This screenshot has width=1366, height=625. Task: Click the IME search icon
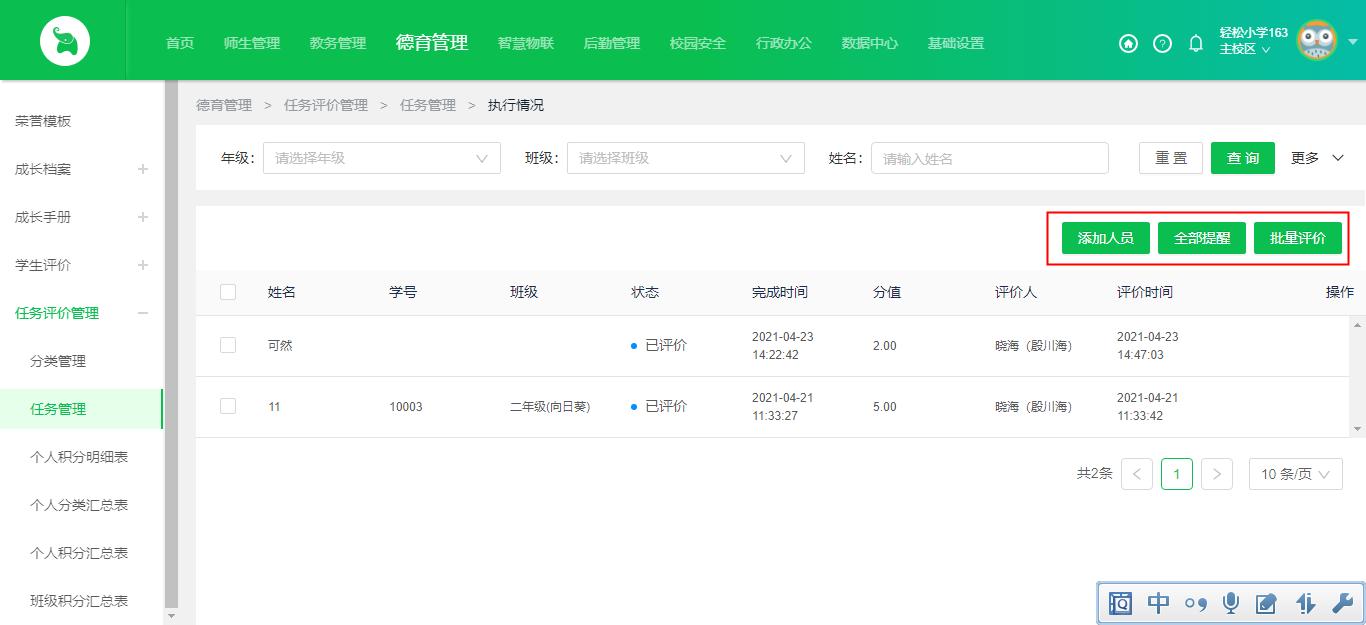pos(1120,603)
